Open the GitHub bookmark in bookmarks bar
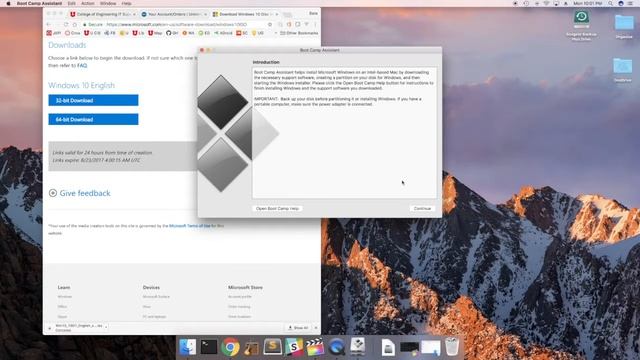 [172, 33]
